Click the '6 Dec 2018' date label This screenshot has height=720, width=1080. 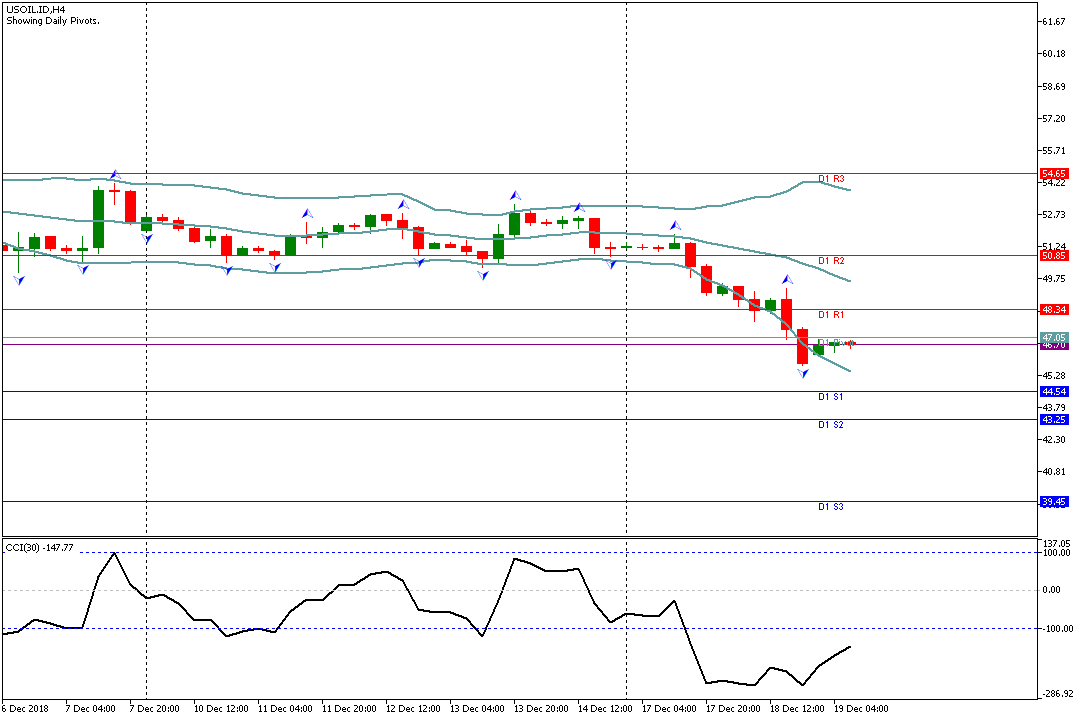pos(25,708)
